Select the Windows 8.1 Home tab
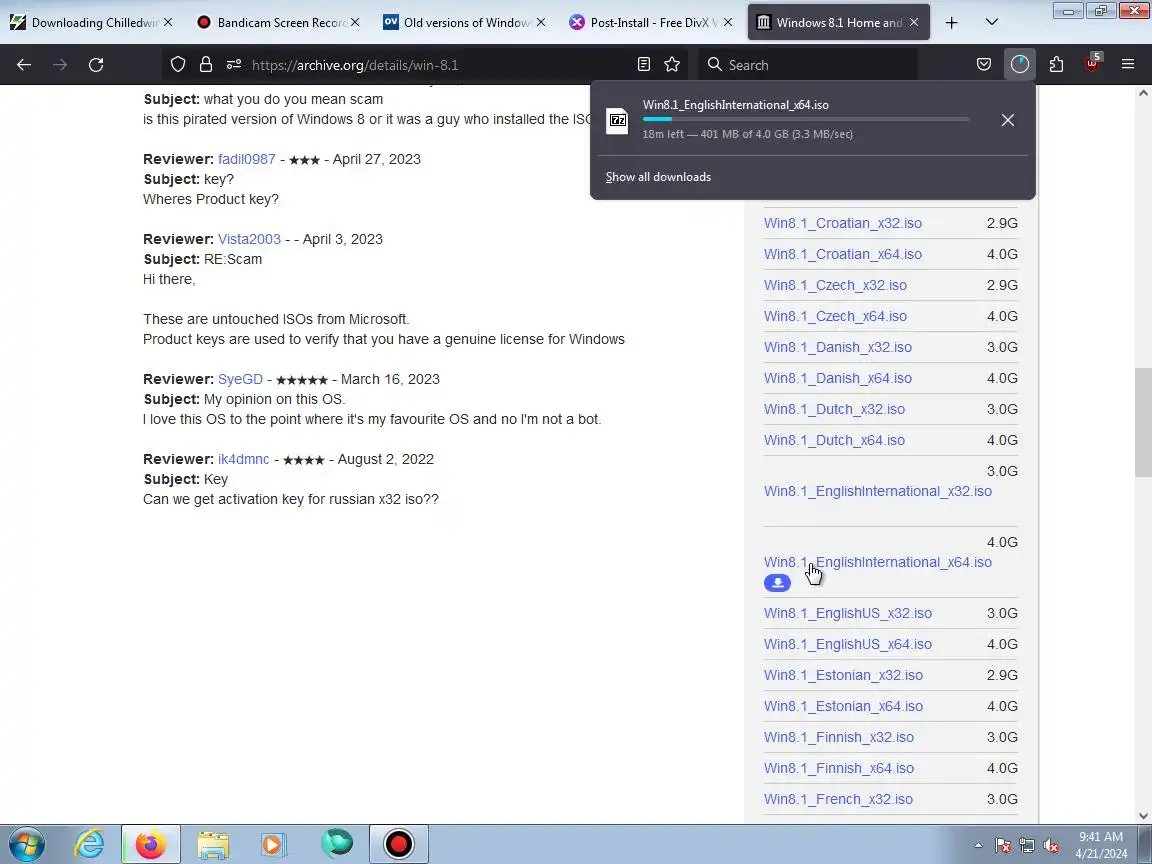Screen dimensions: 1152x864 tap(838, 23)
